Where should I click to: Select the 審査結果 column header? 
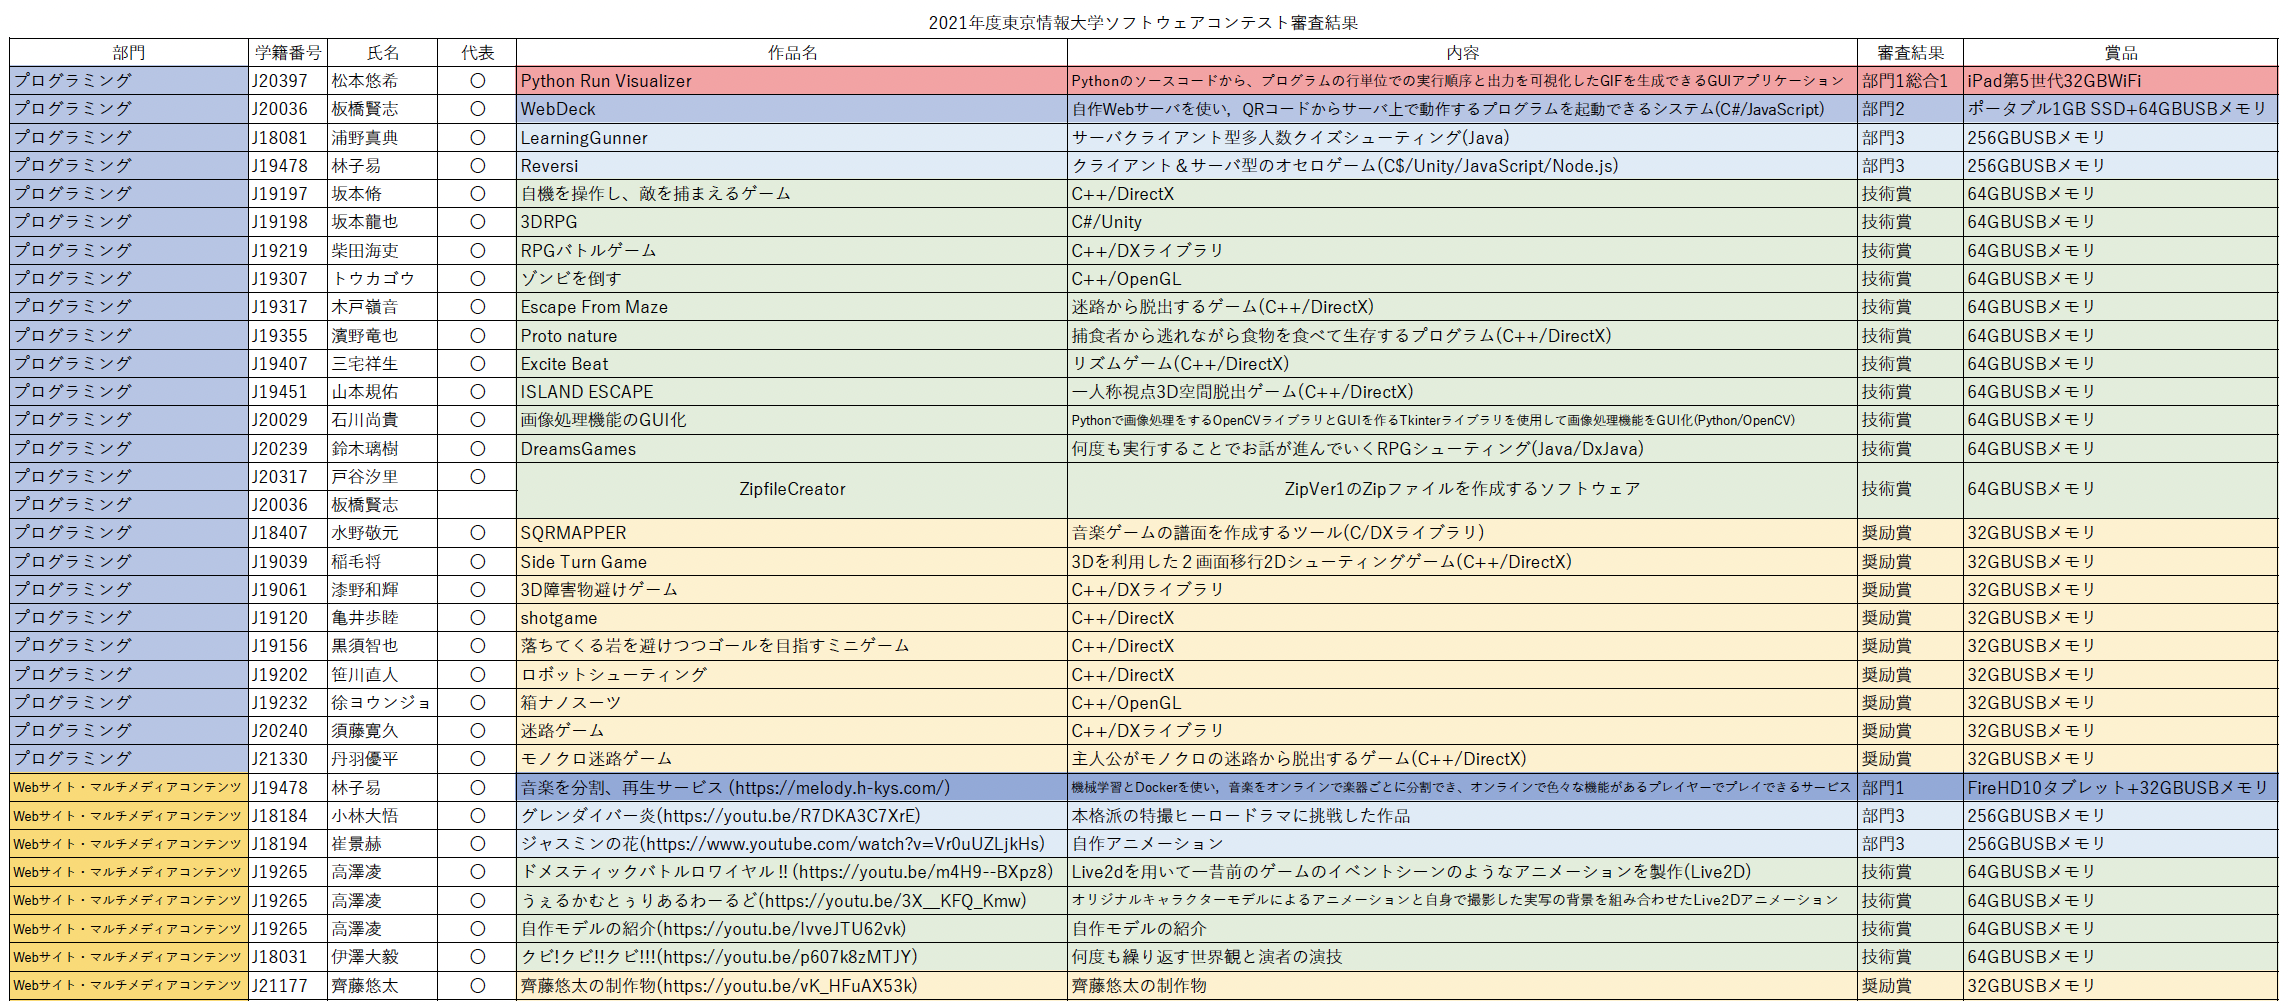(x=1910, y=53)
